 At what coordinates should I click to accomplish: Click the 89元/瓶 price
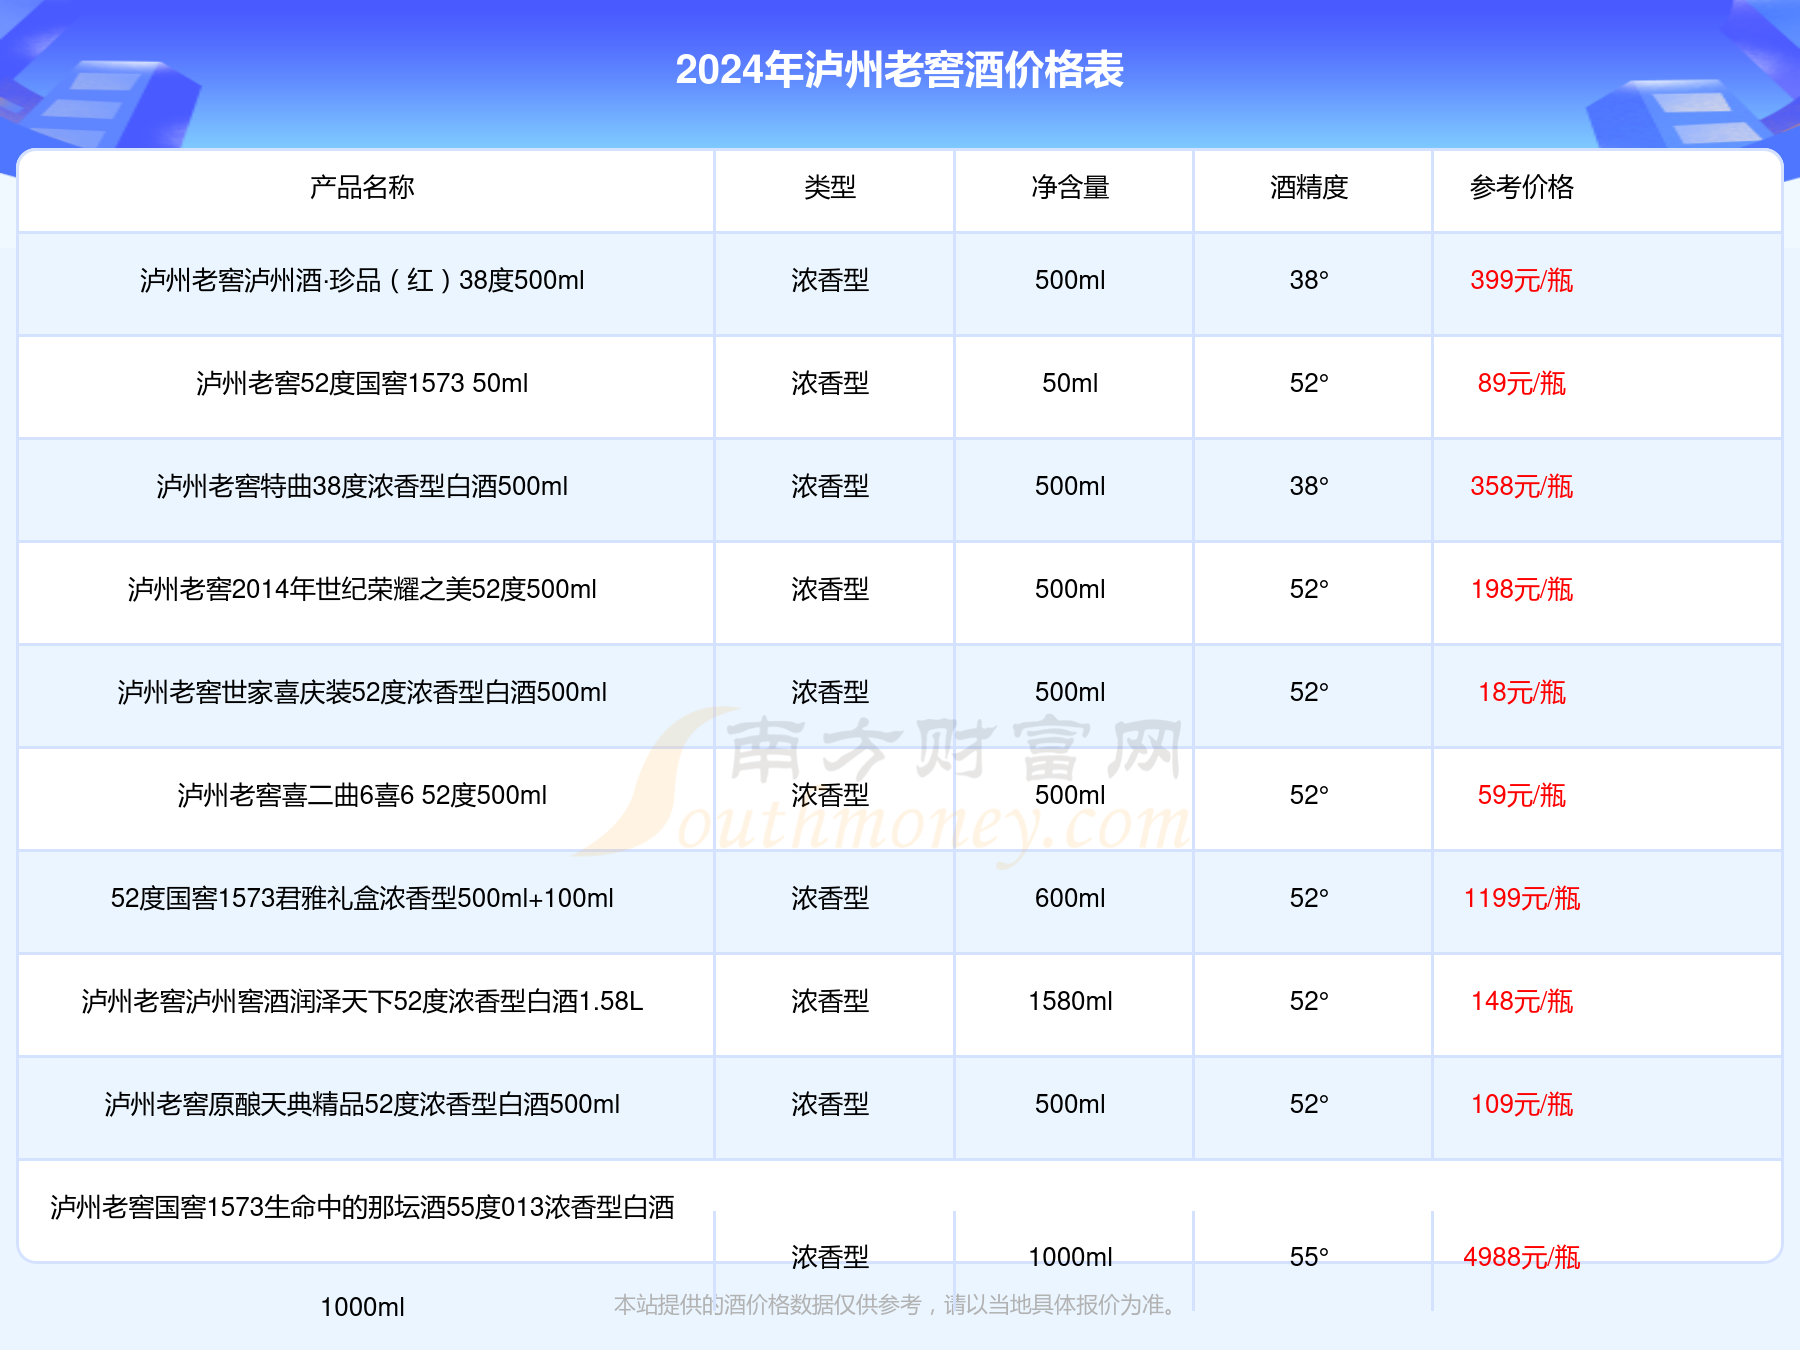(x=1522, y=383)
